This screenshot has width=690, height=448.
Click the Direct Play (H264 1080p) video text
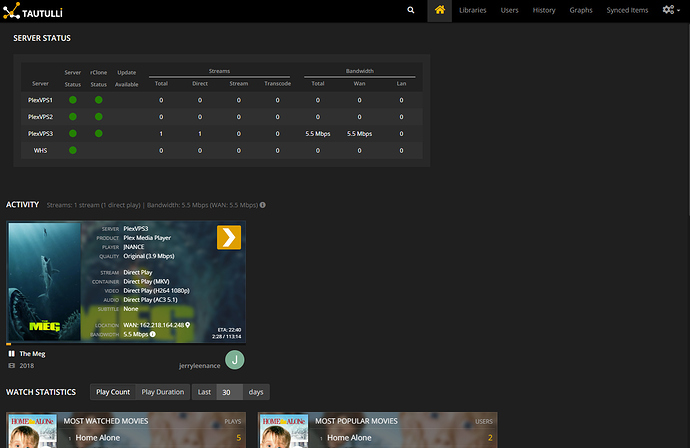click(156, 290)
